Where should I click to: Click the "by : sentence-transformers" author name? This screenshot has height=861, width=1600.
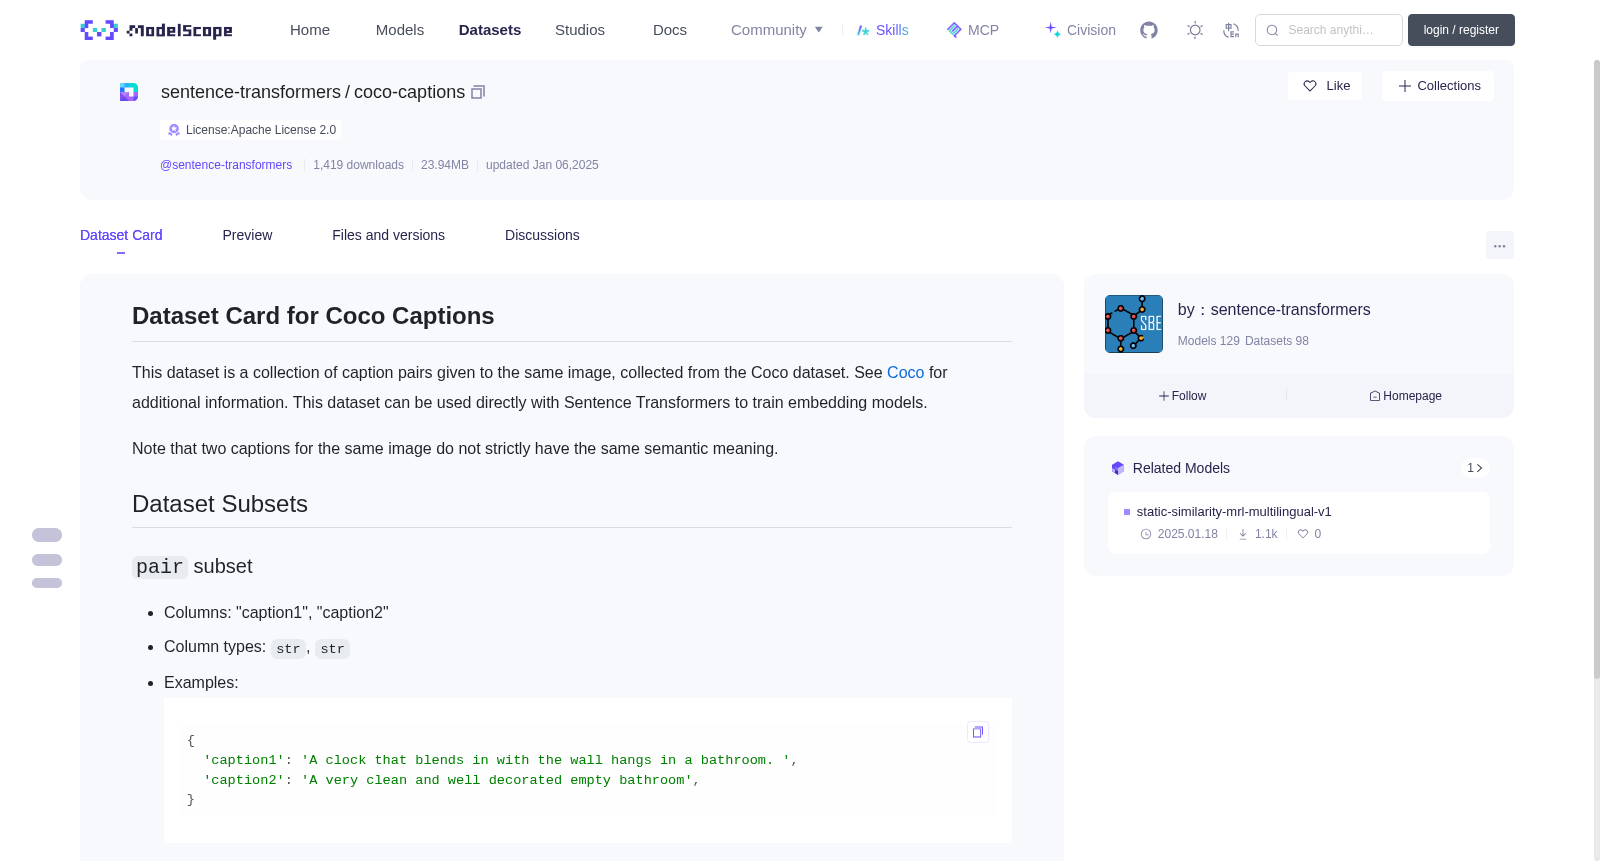pyautogui.click(x=1274, y=310)
